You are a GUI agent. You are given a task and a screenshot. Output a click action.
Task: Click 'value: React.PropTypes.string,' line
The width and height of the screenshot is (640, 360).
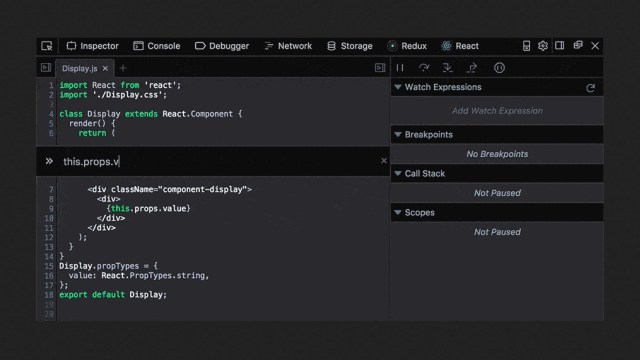click(x=139, y=276)
